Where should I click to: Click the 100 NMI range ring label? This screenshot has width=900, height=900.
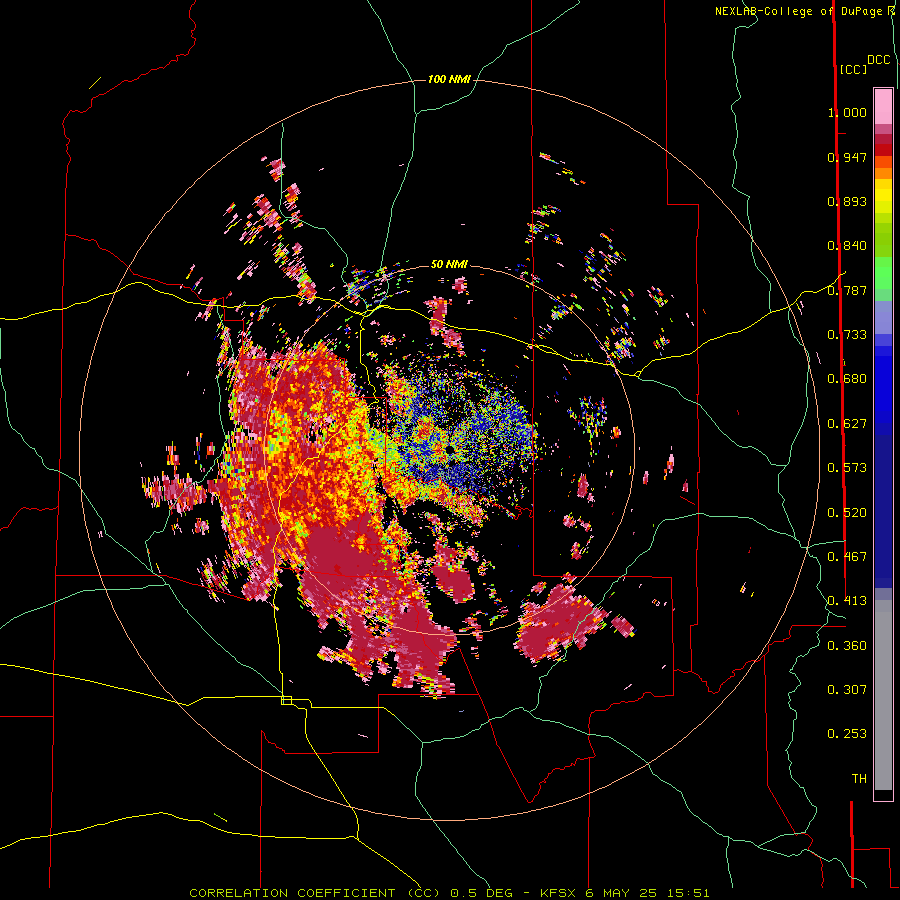tap(449, 79)
